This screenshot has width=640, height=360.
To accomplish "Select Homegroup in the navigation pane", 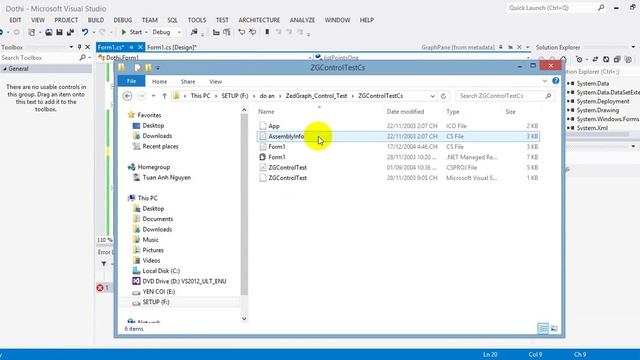I will pos(153,167).
